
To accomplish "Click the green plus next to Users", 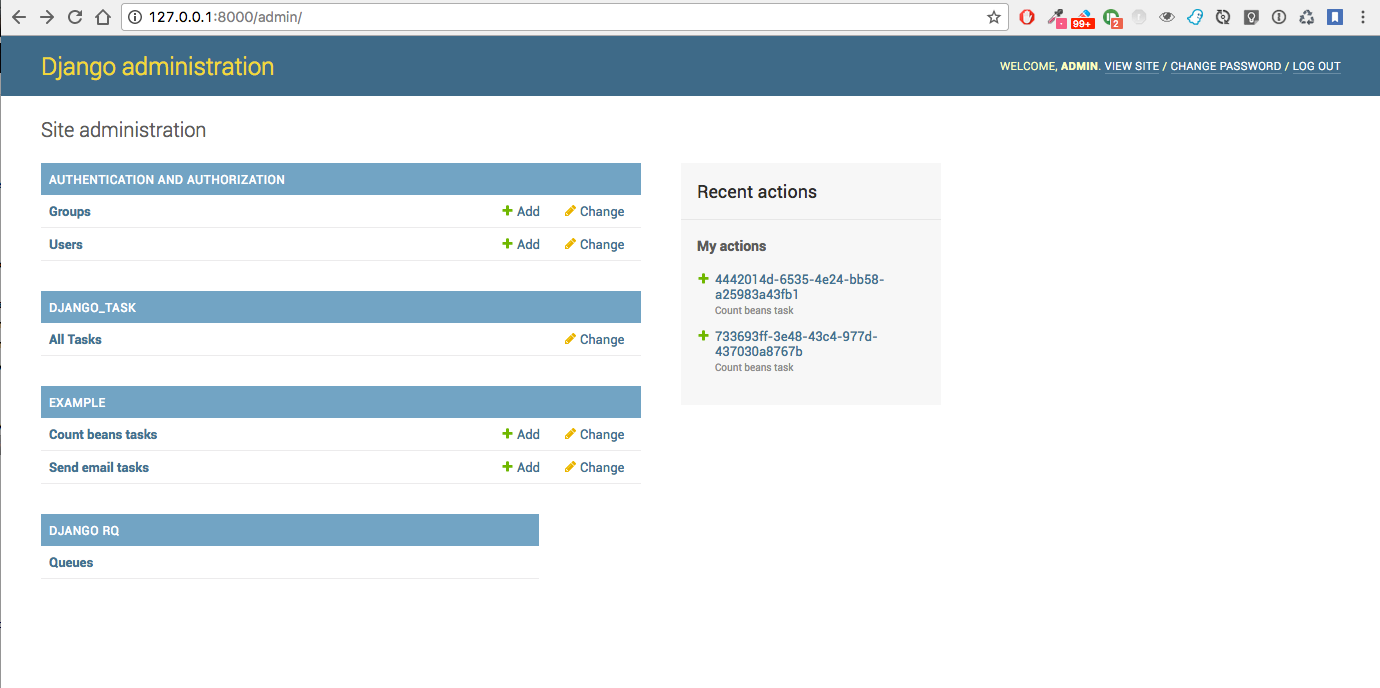I will click(507, 244).
